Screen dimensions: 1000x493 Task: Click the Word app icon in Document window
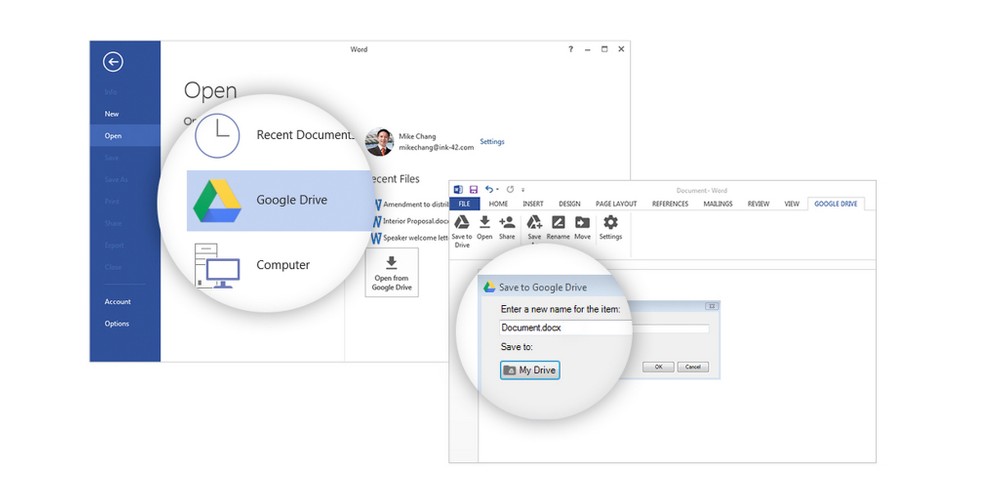458,189
